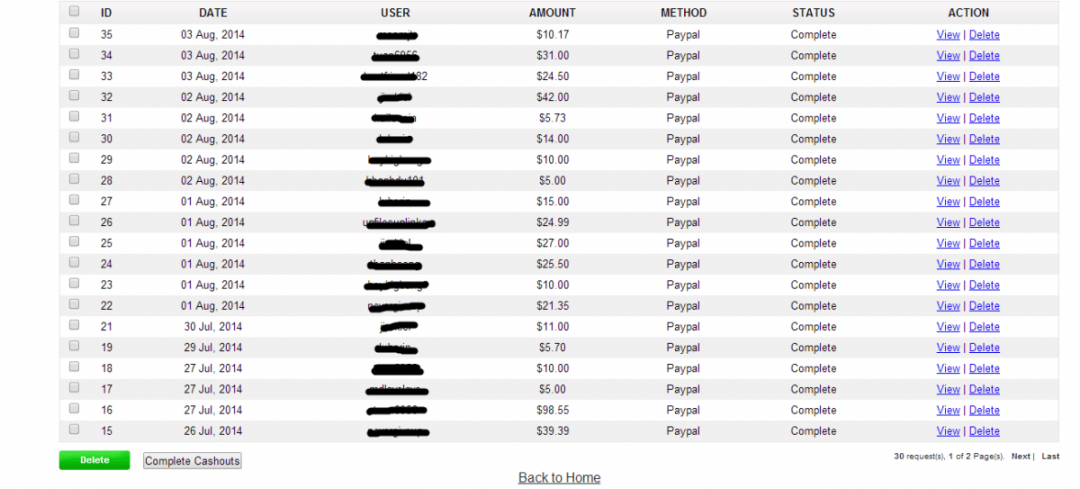View the 30 Jul request ID 21
Viewport: 1080px width, 489px height.
(948, 327)
